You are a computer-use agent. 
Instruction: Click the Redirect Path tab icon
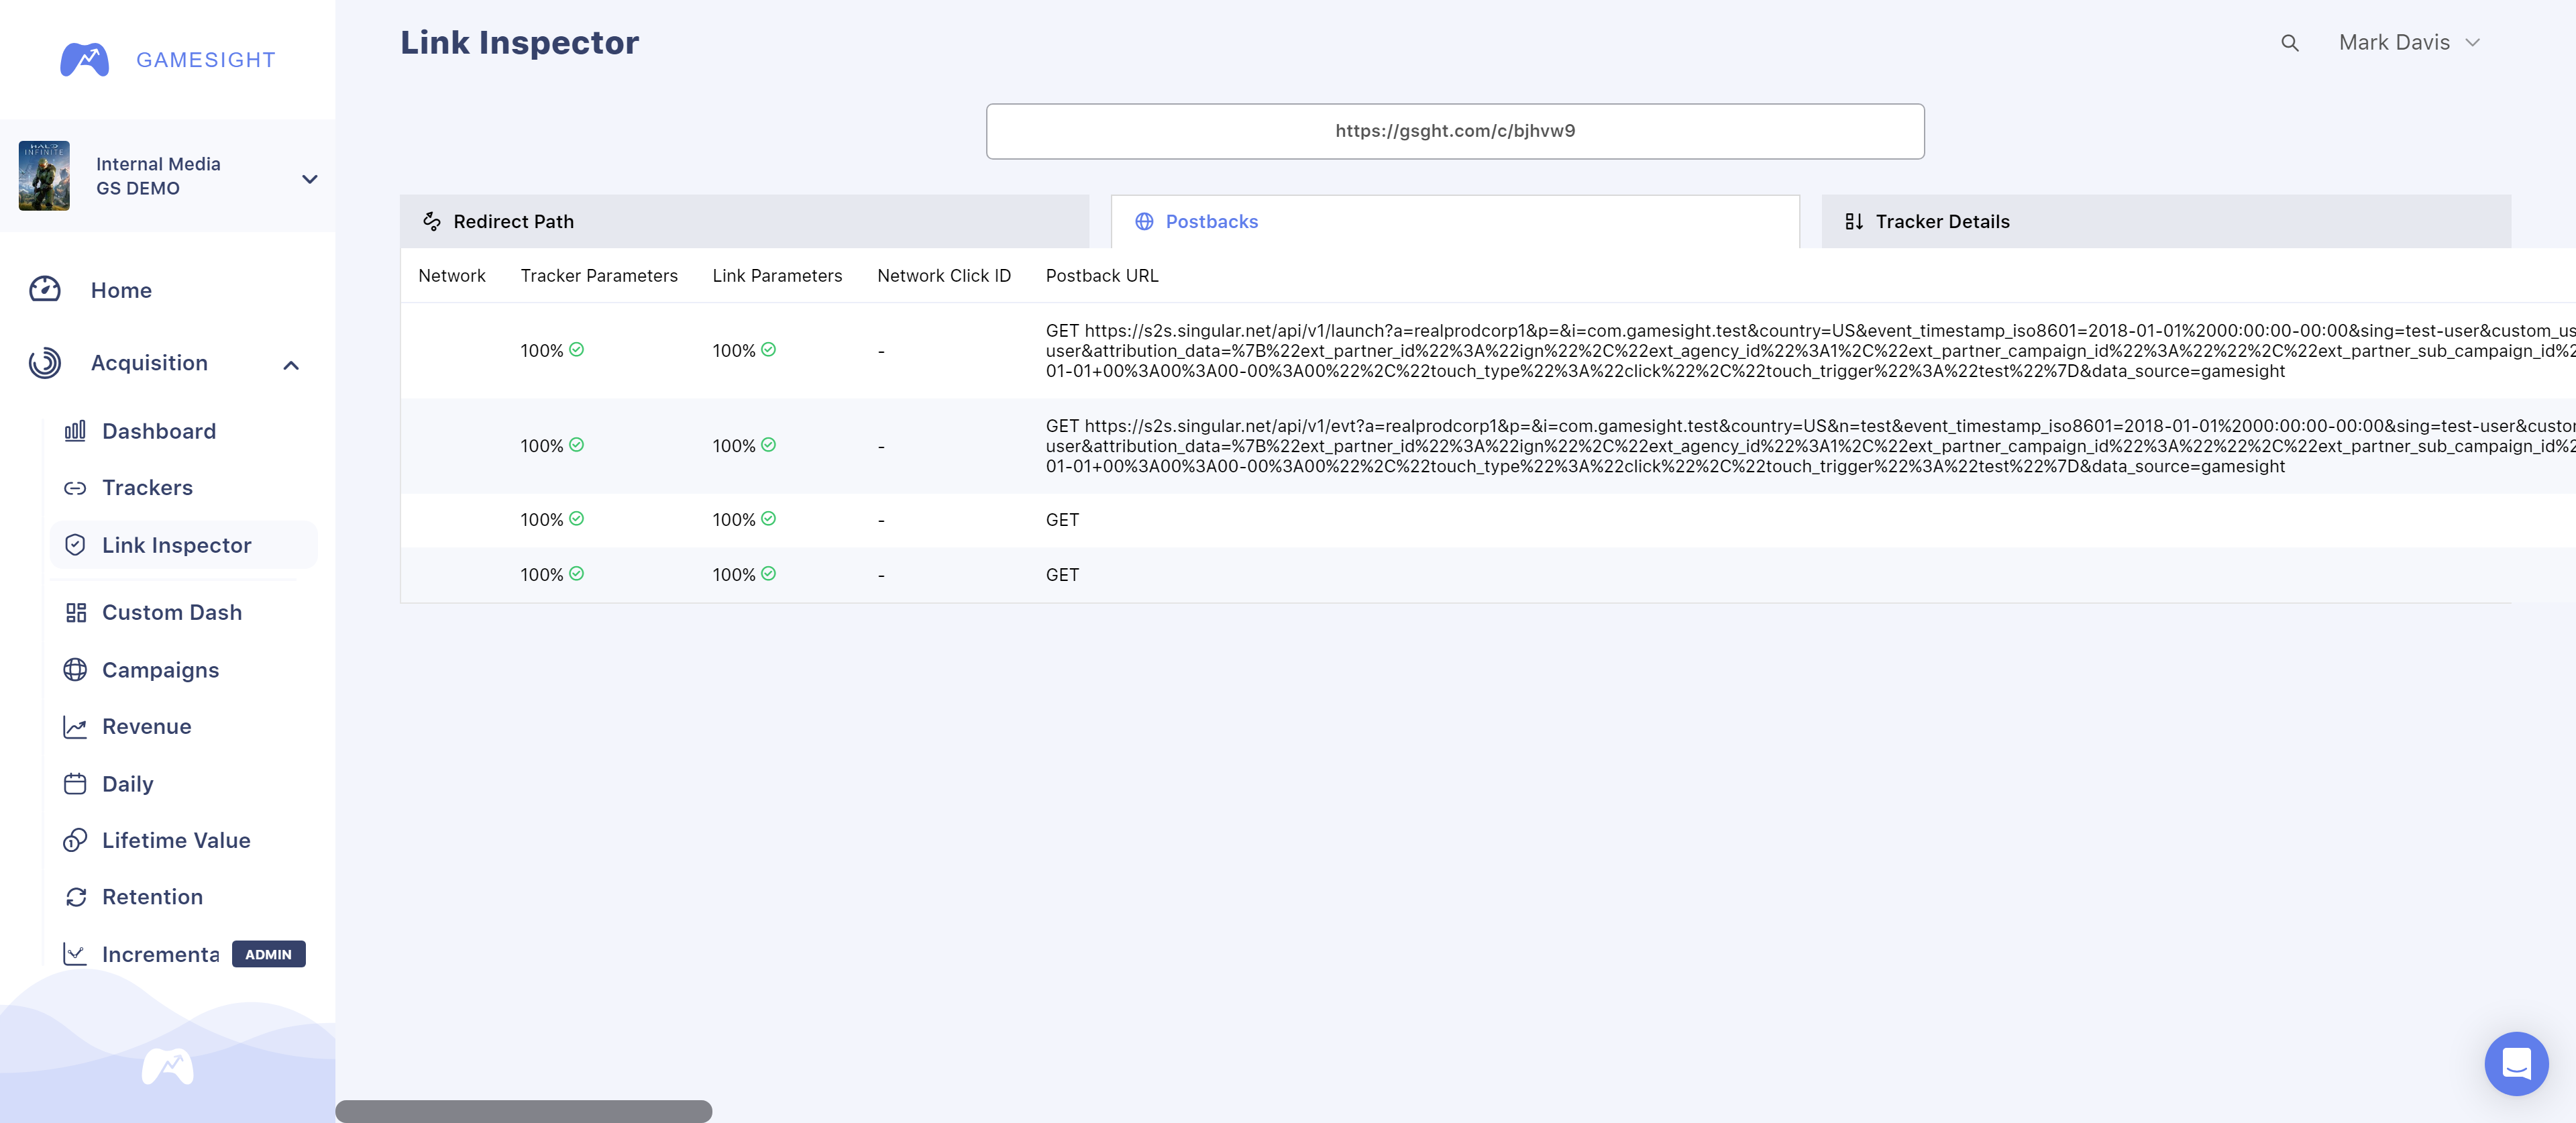coord(432,221)
